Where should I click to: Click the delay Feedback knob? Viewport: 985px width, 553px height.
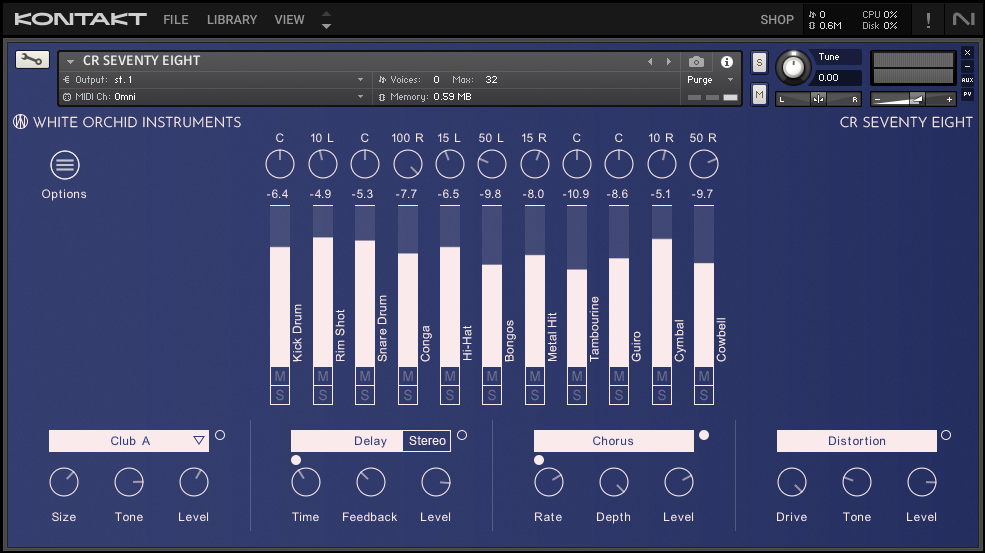(x=371, y=482)
